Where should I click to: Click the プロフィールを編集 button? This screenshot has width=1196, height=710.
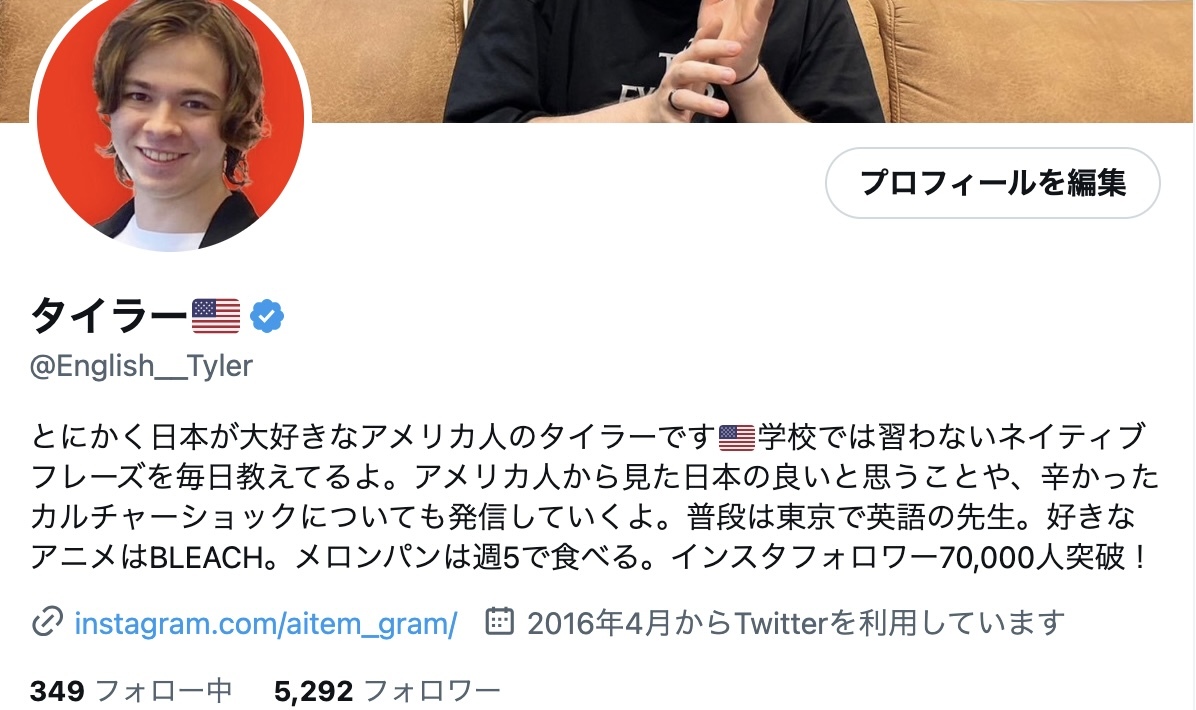pyautogui.click(x=992, y=183)
